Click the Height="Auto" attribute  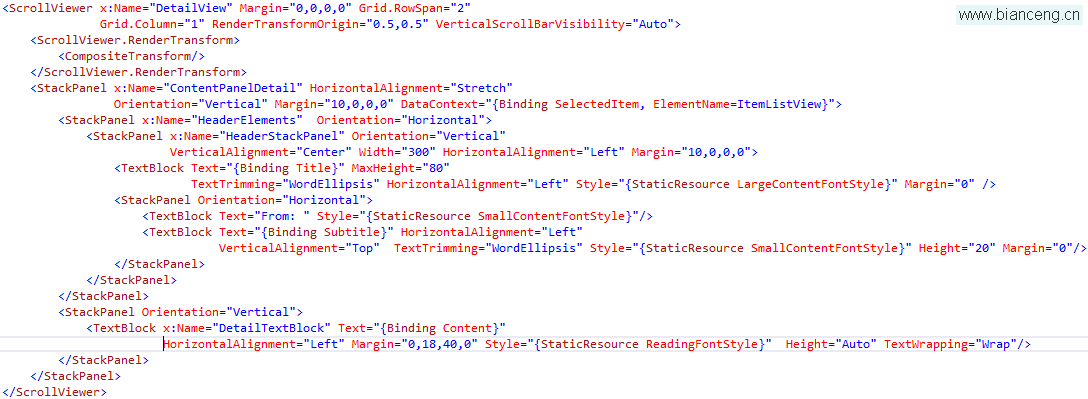(831, 343)
